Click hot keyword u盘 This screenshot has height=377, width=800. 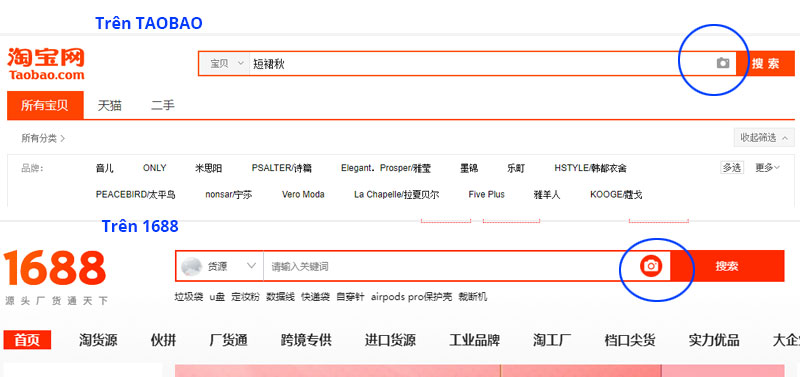(217, 296)
